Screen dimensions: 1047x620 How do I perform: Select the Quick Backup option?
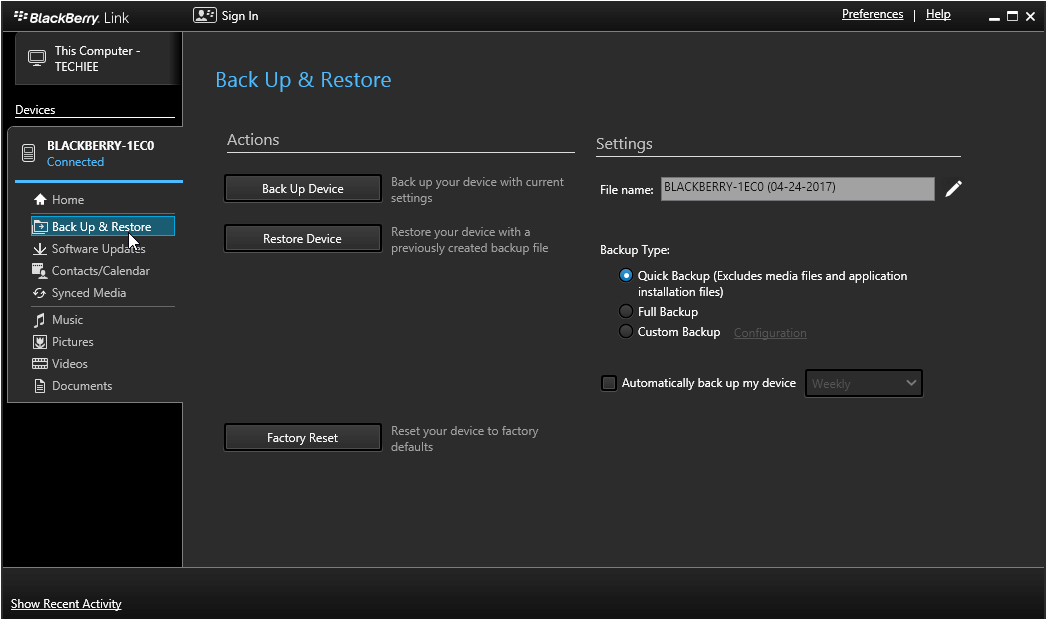pyautogui.click(x=626, y=275)
